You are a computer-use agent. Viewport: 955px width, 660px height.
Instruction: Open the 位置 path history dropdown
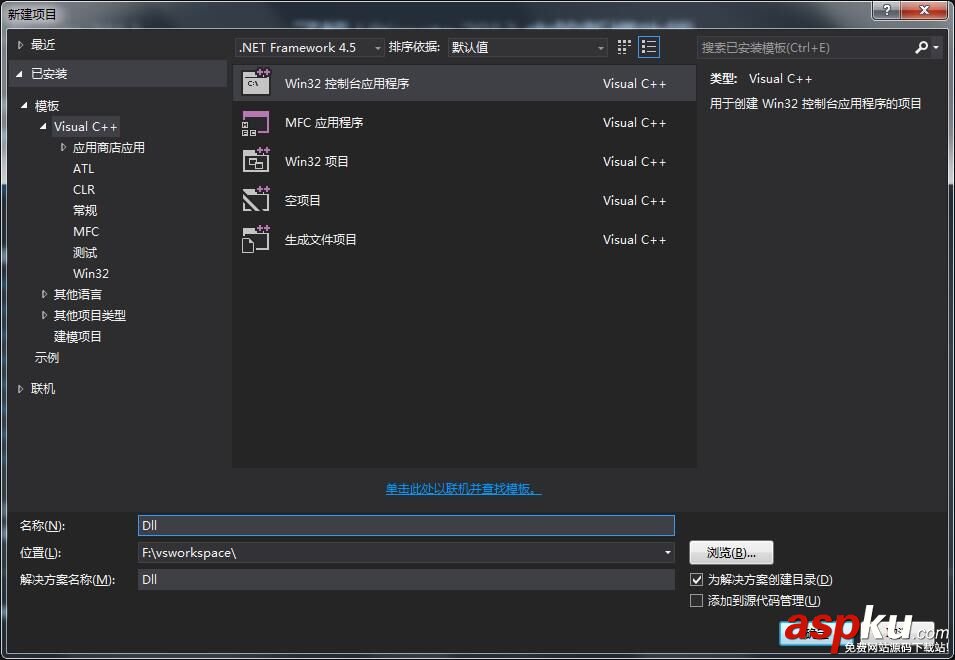click(666, 552)
